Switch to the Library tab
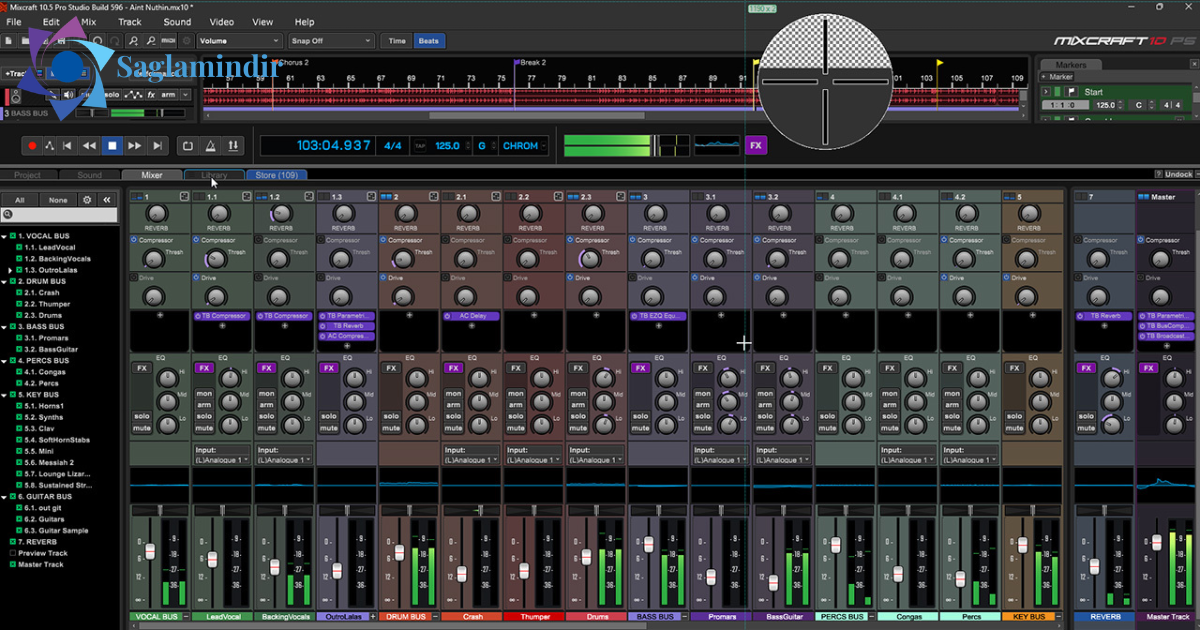 click(213, 175)
